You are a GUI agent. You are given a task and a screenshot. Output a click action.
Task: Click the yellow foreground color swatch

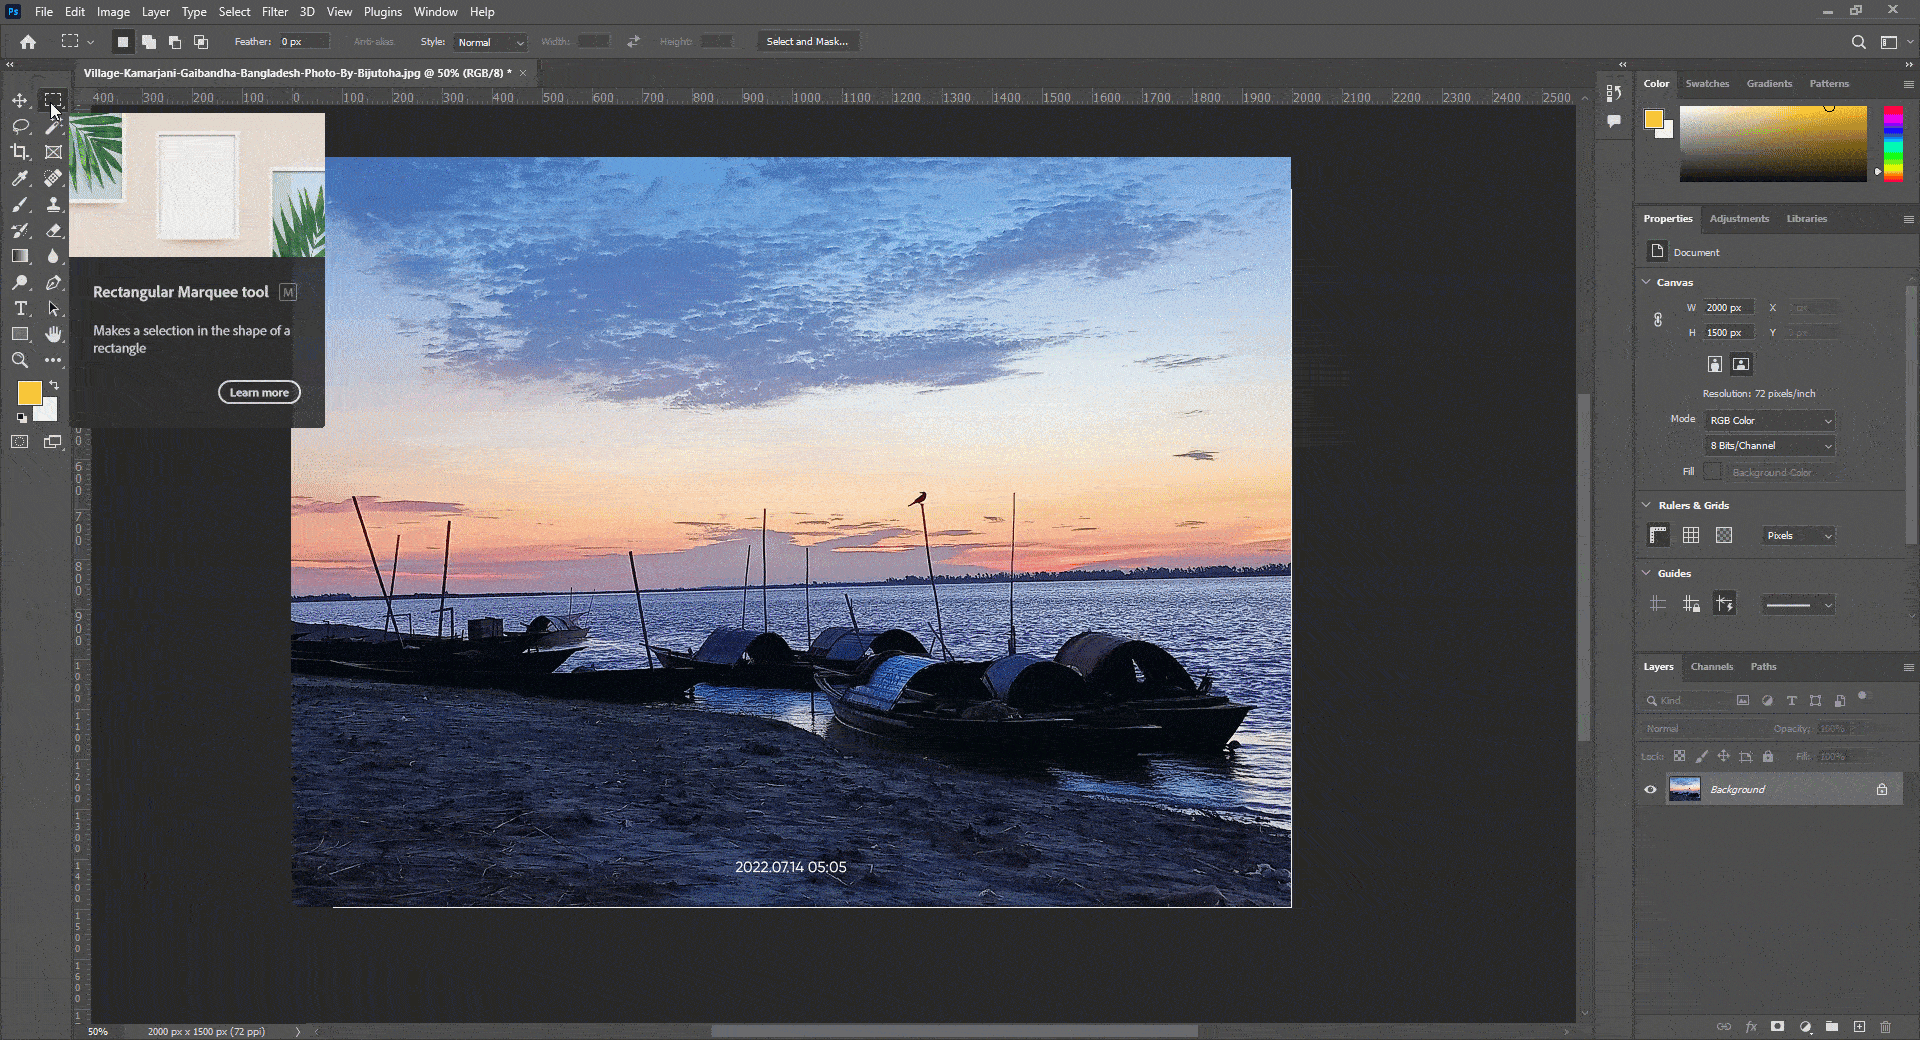[x=29, y=392]
